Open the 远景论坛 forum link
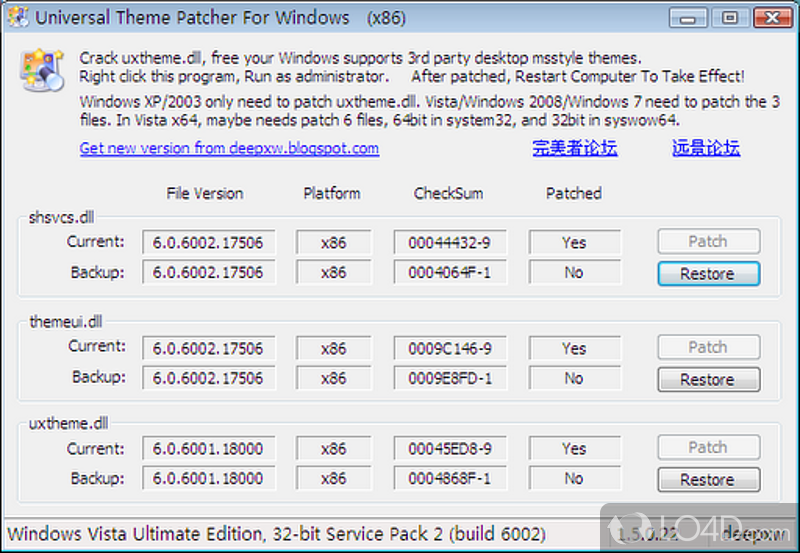This screenshot has width=800, height=553. (706, 148)
